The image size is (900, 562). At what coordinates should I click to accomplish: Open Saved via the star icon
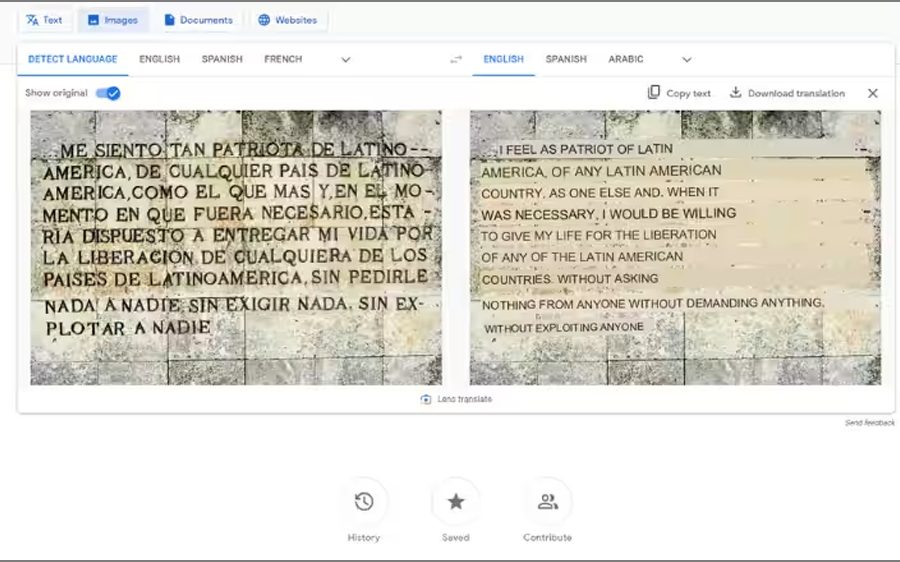(456, 502)
